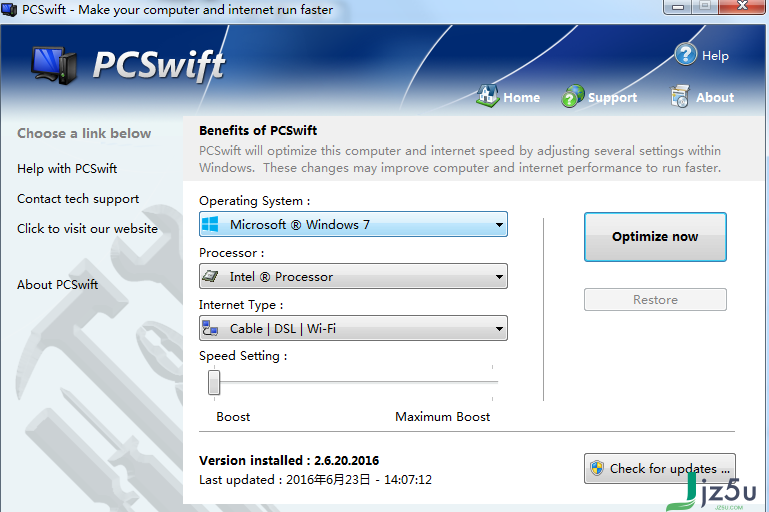Click the Support globe icon

572,96
